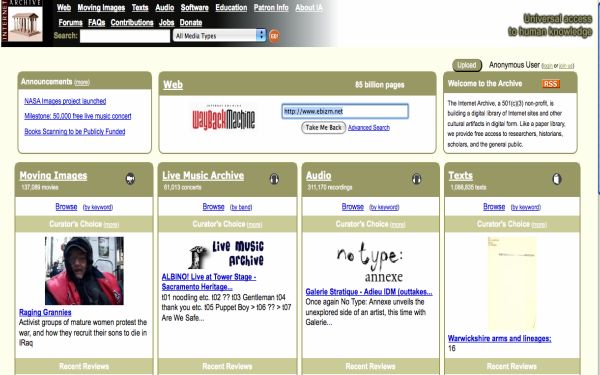The width and height of the screenshot is (600, 375).
Task: Open the Web menu in top navigation
Action: click(x=64, y=8)
